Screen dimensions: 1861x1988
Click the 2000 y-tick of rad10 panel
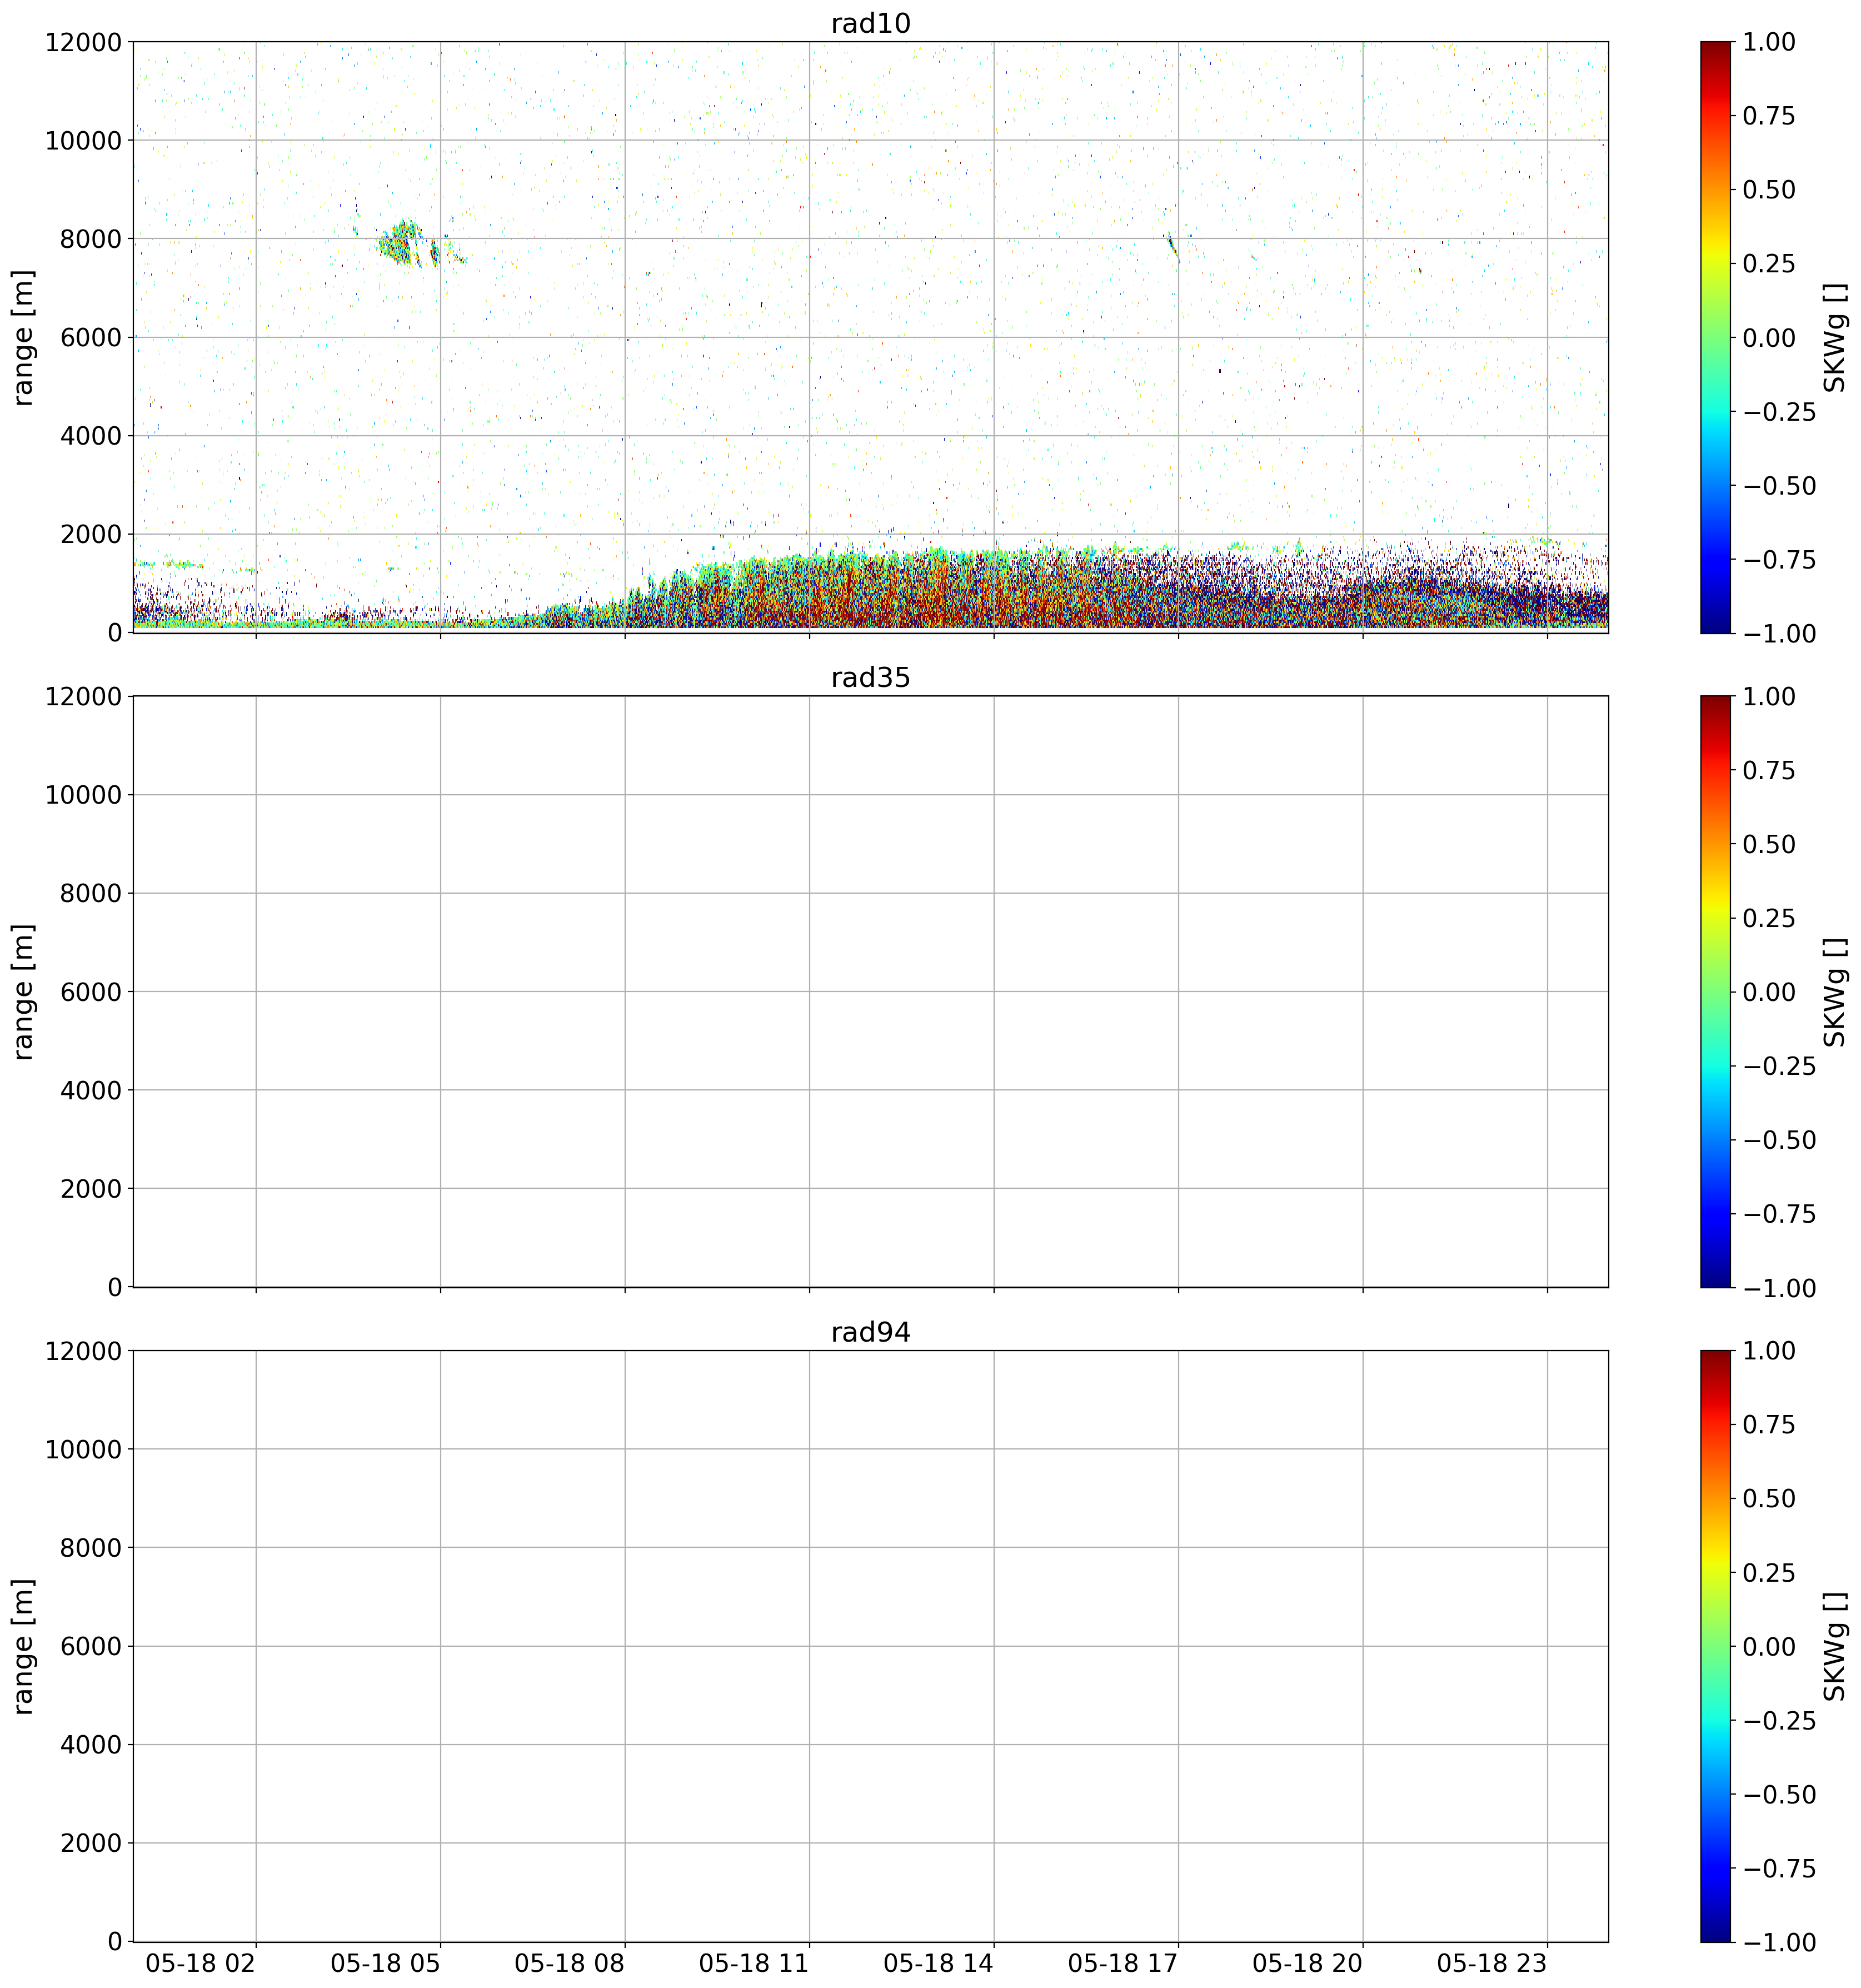(90, 534)
